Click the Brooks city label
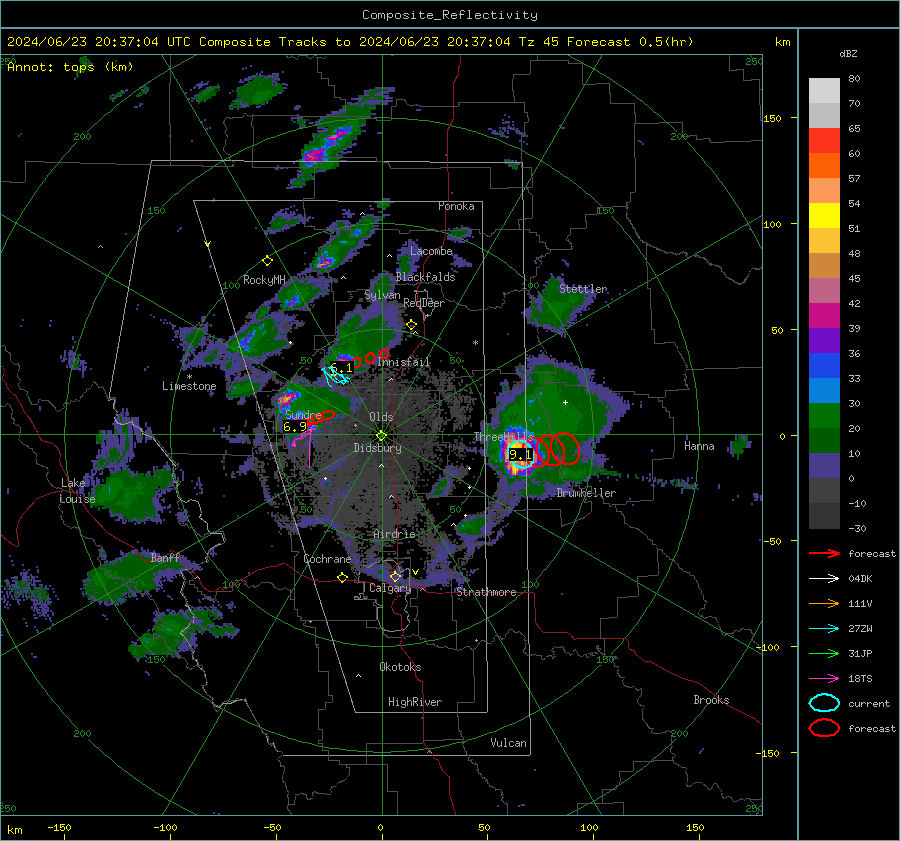 click(711, 700)
